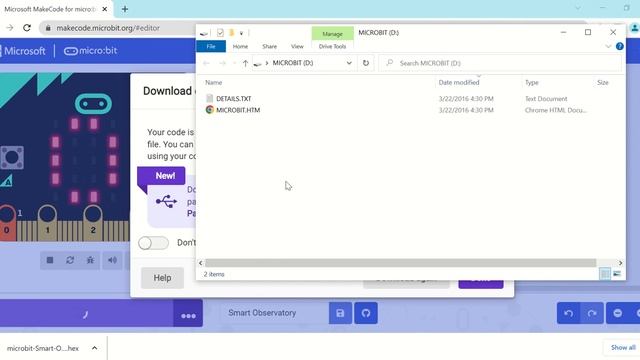Click the quick access new folder icon

[x=231, y=33]
